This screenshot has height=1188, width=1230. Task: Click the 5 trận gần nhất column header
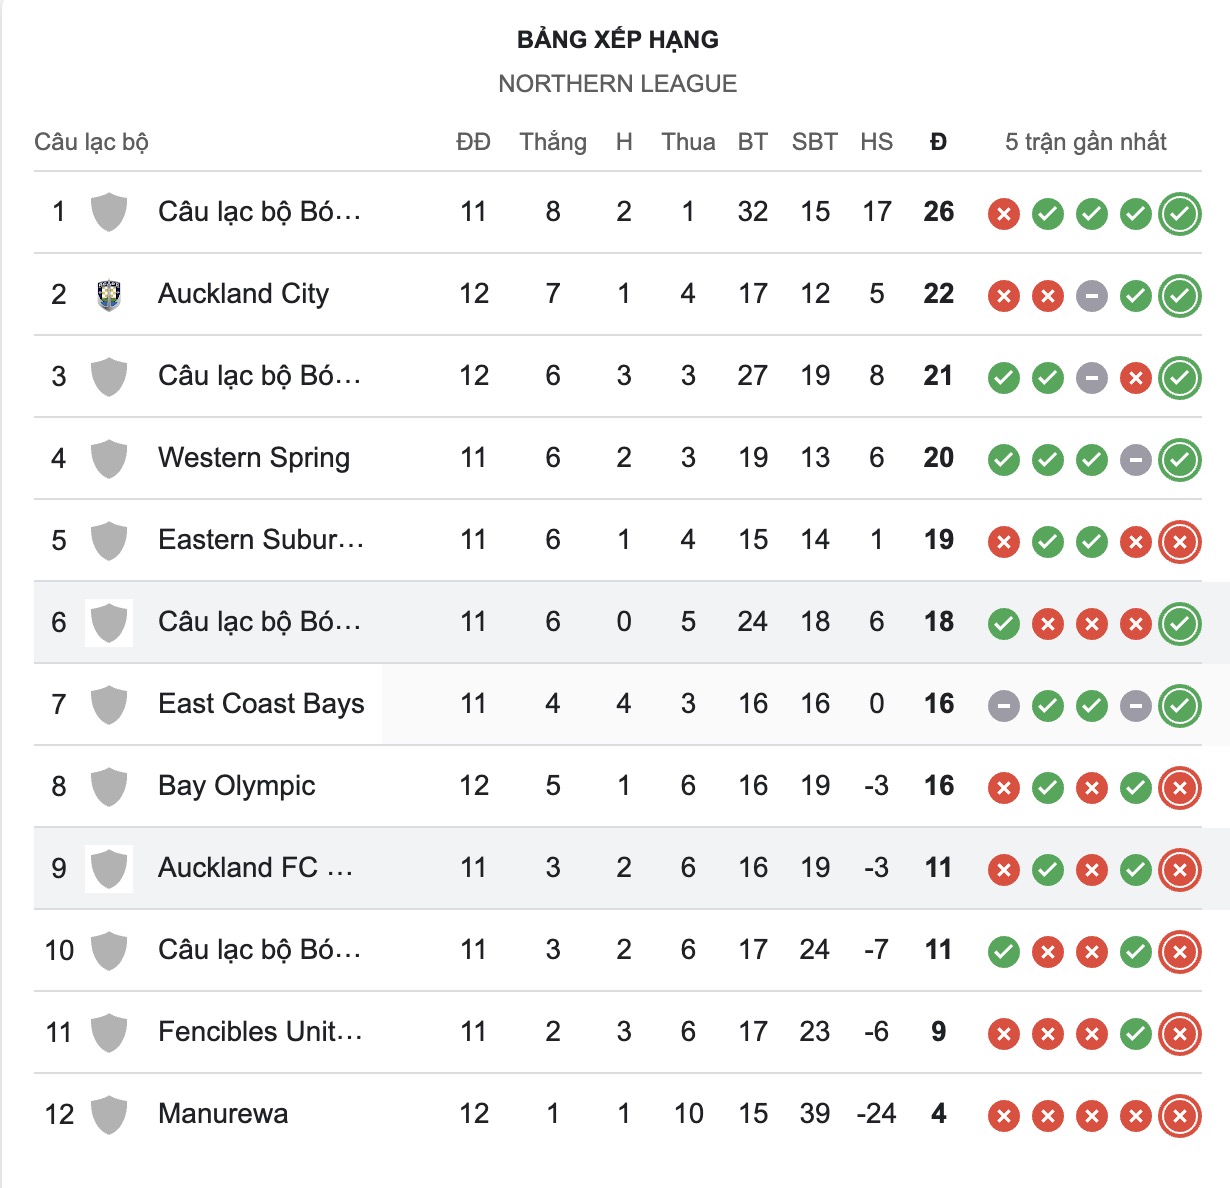click(x=1086, y=141)
